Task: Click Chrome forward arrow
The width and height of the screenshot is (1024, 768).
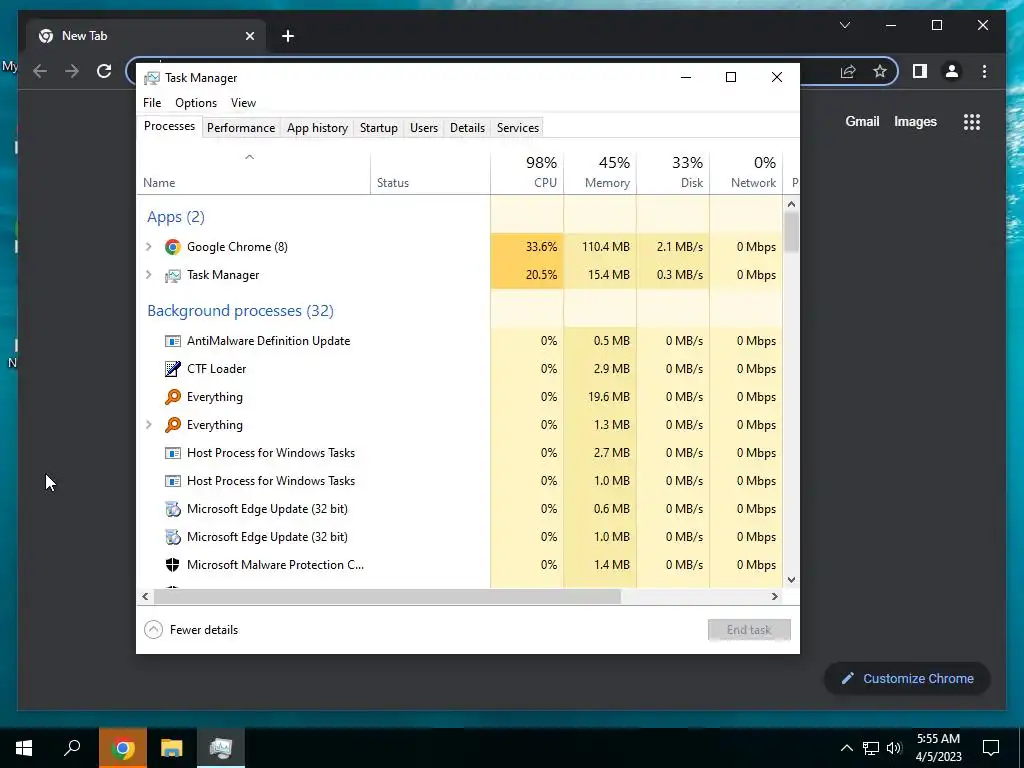Action: tap(72, 71)
